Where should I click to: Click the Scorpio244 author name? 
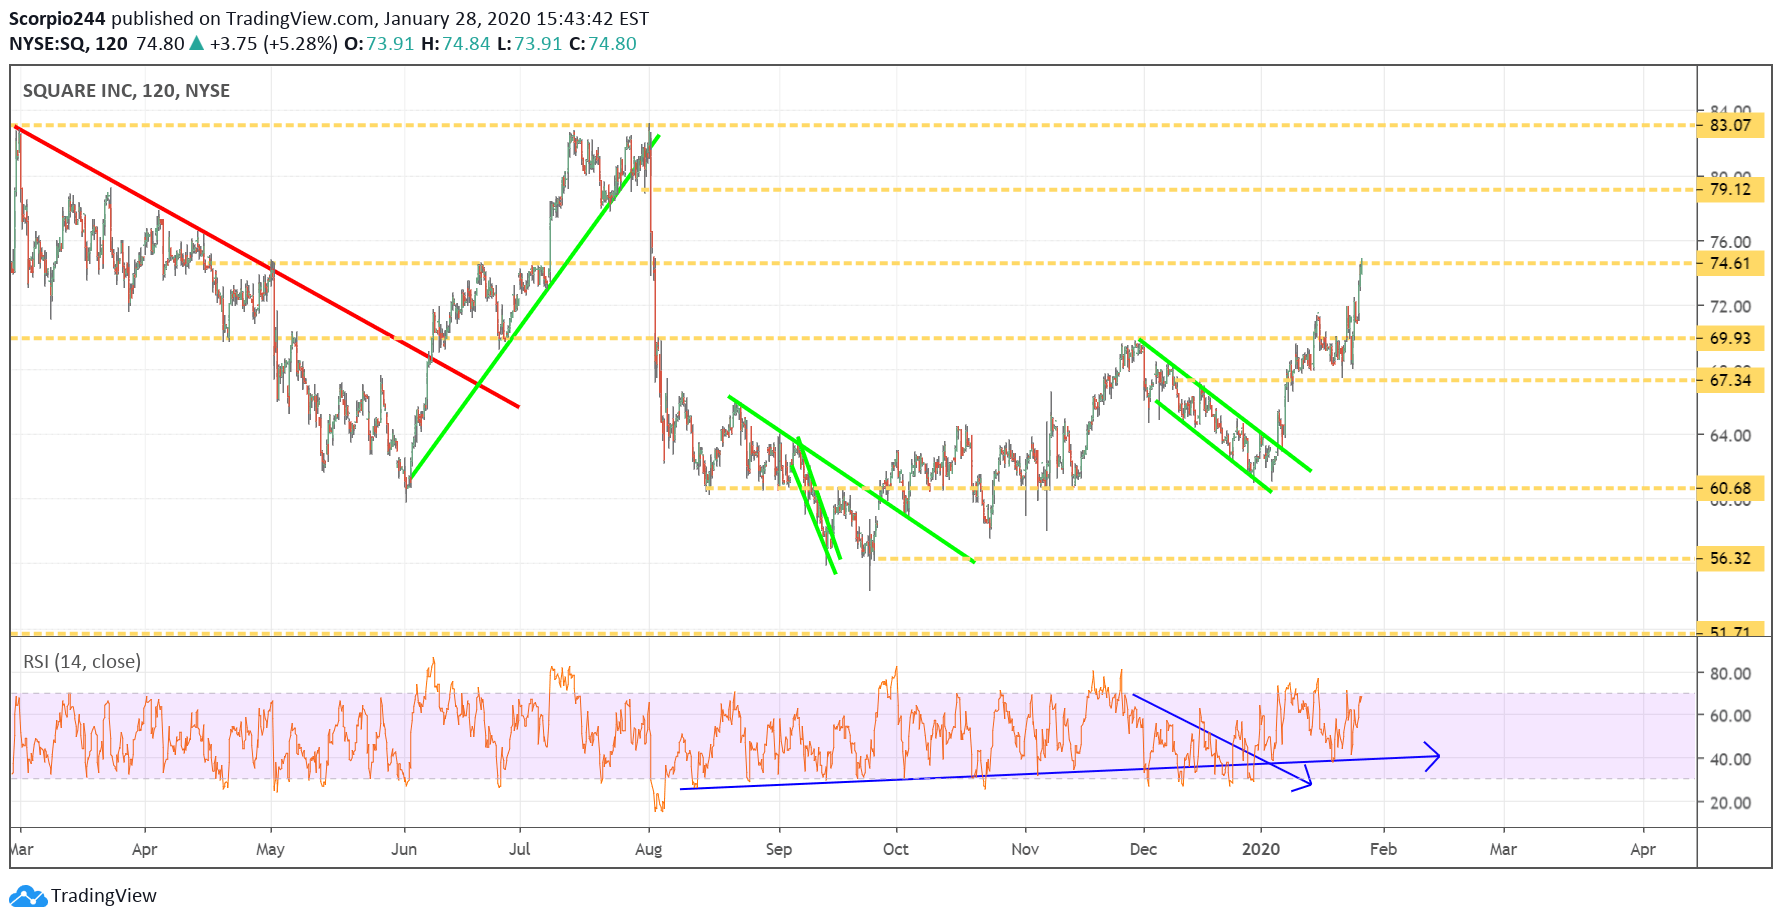point(57,19)
